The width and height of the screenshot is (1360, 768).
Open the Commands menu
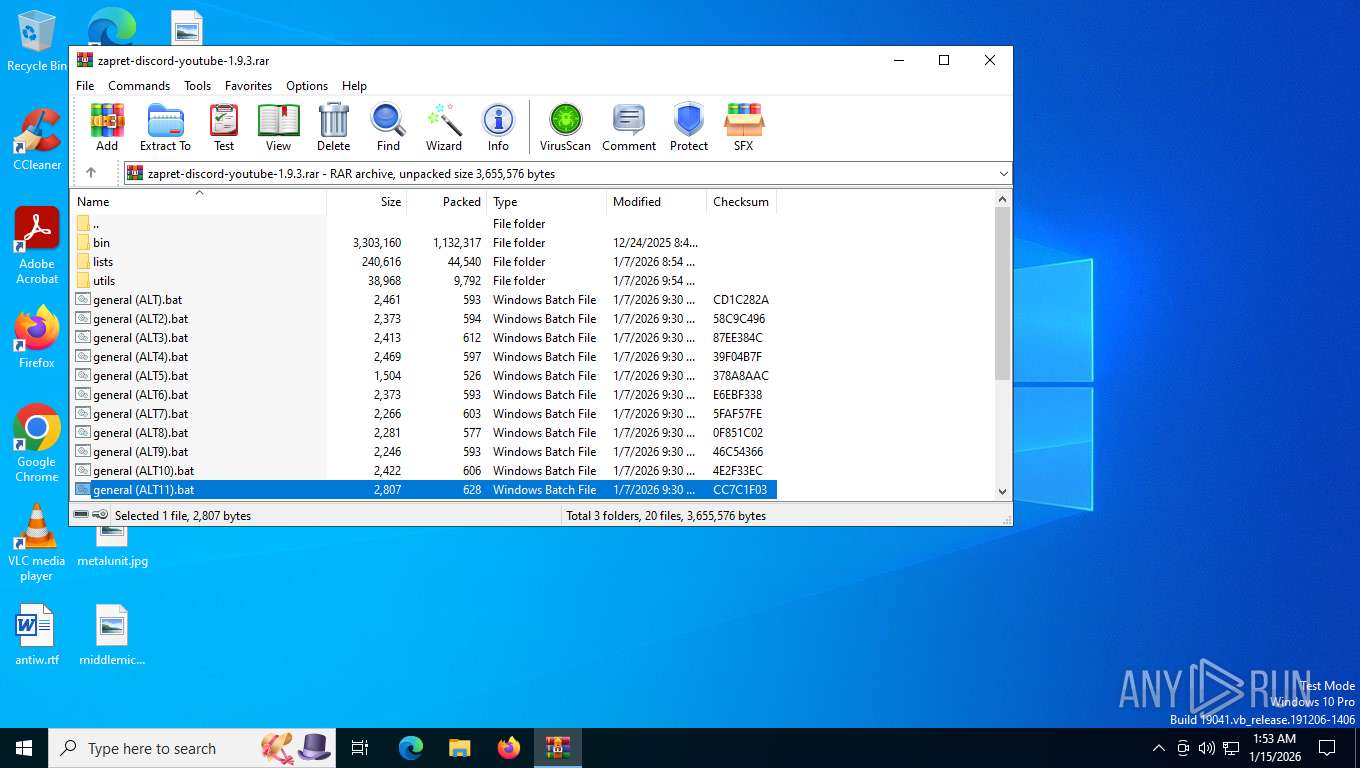(139, 86)
